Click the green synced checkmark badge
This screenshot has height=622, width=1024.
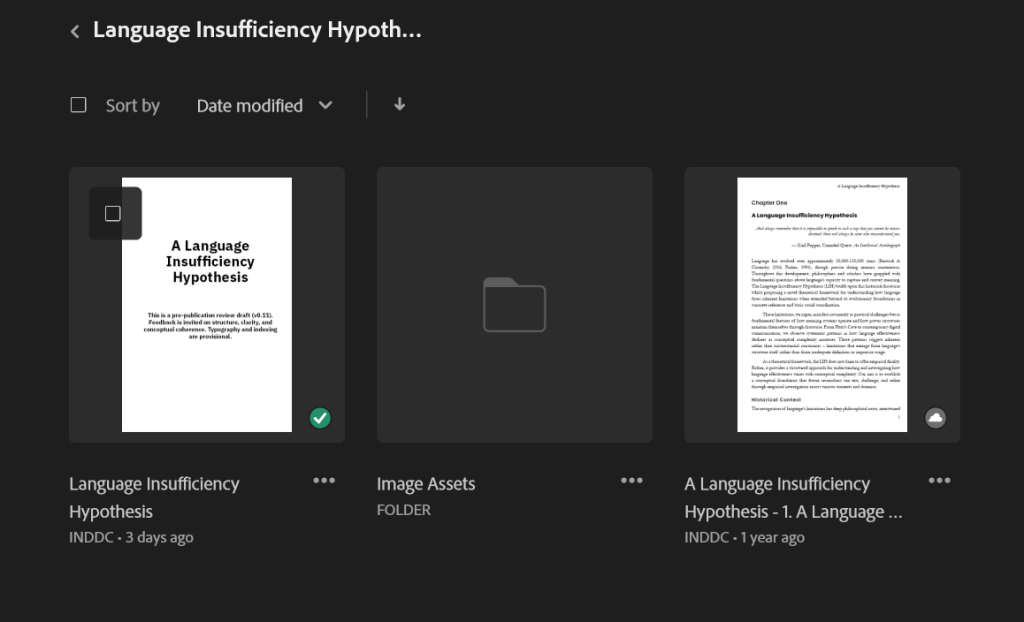[x=320, y=418]
